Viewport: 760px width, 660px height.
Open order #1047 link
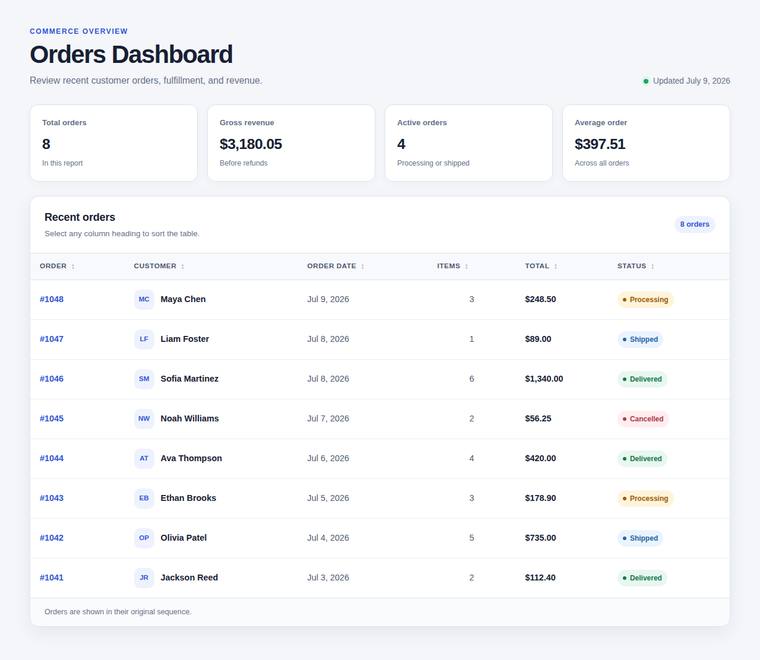pyautogui.click(x=51, y=339)
